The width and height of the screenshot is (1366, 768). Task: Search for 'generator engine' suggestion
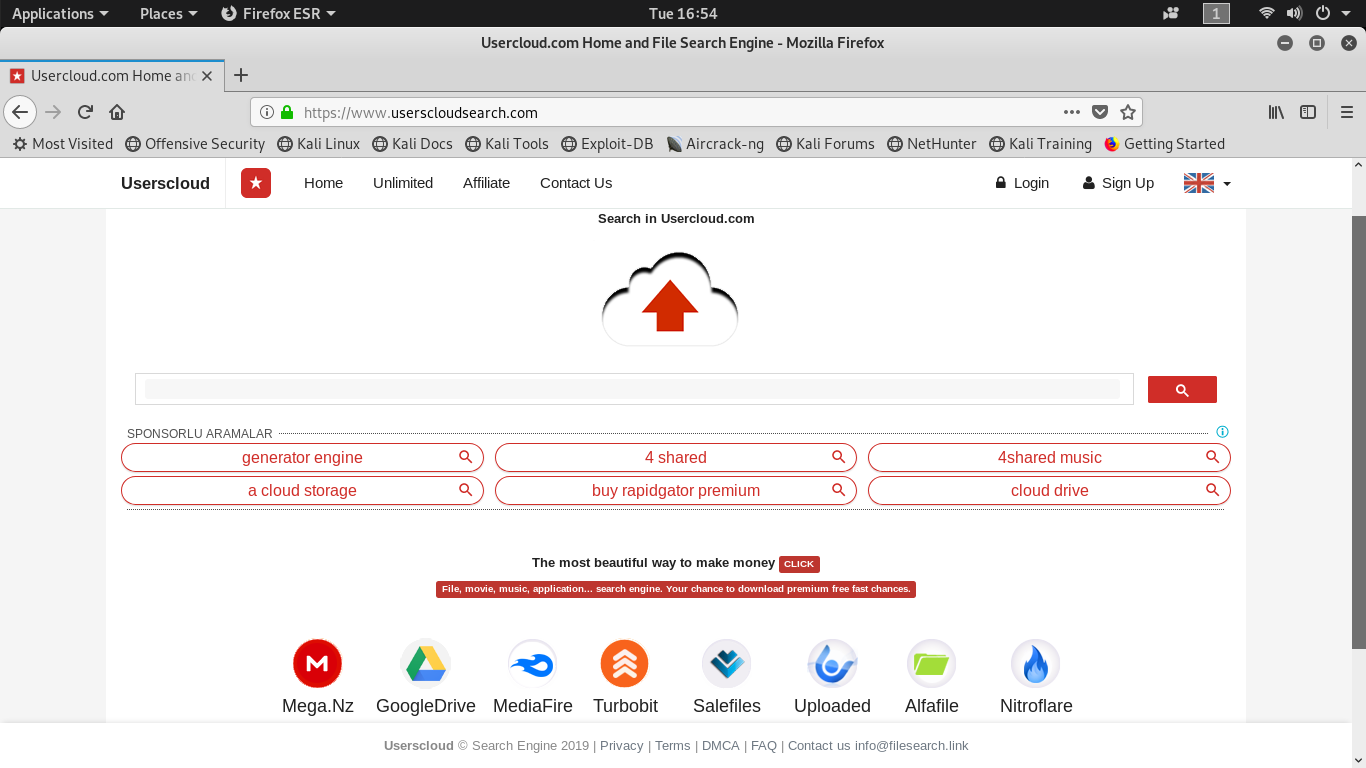tap(302, 458)
